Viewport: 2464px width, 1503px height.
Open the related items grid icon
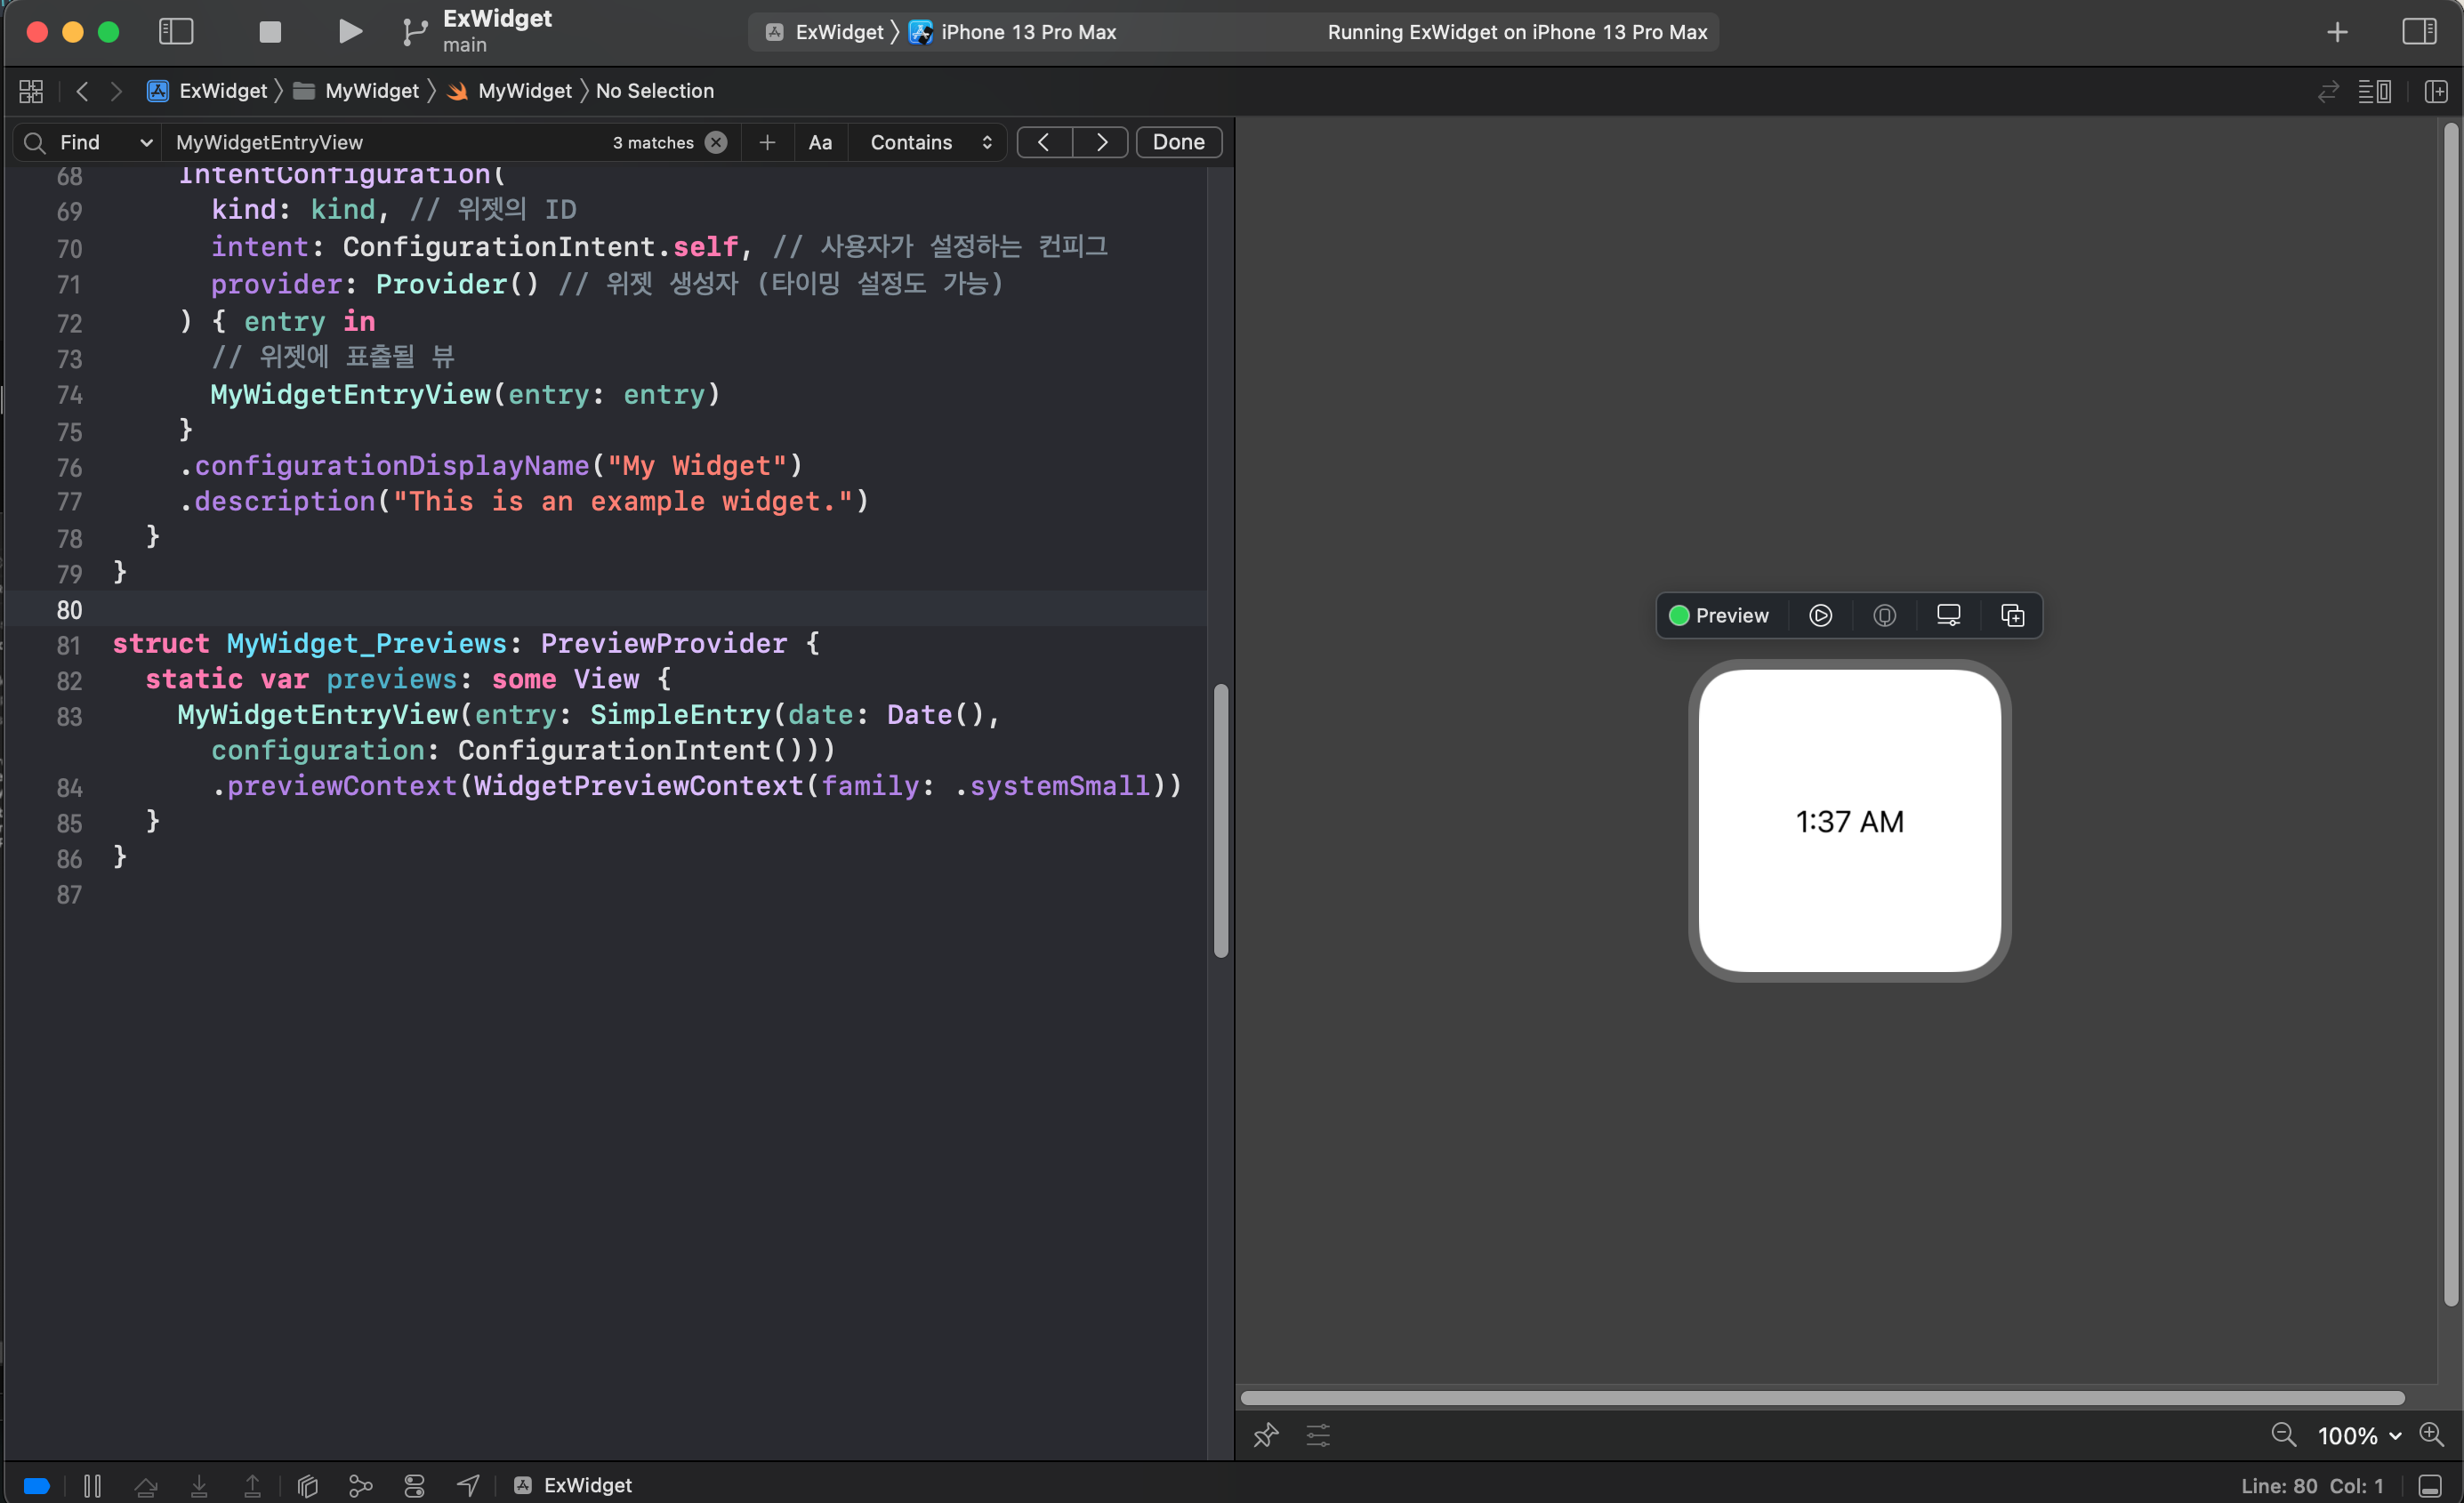click(31, 91)
